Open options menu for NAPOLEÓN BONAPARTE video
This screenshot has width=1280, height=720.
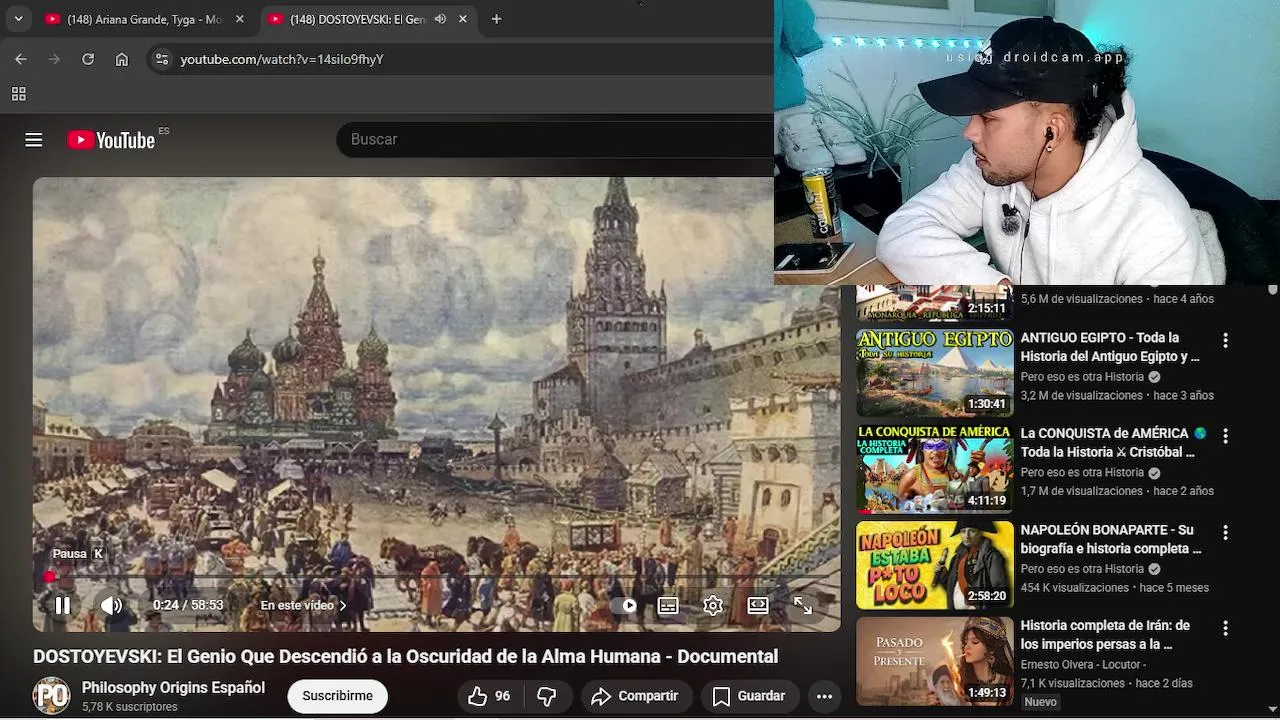(1225, 532)
